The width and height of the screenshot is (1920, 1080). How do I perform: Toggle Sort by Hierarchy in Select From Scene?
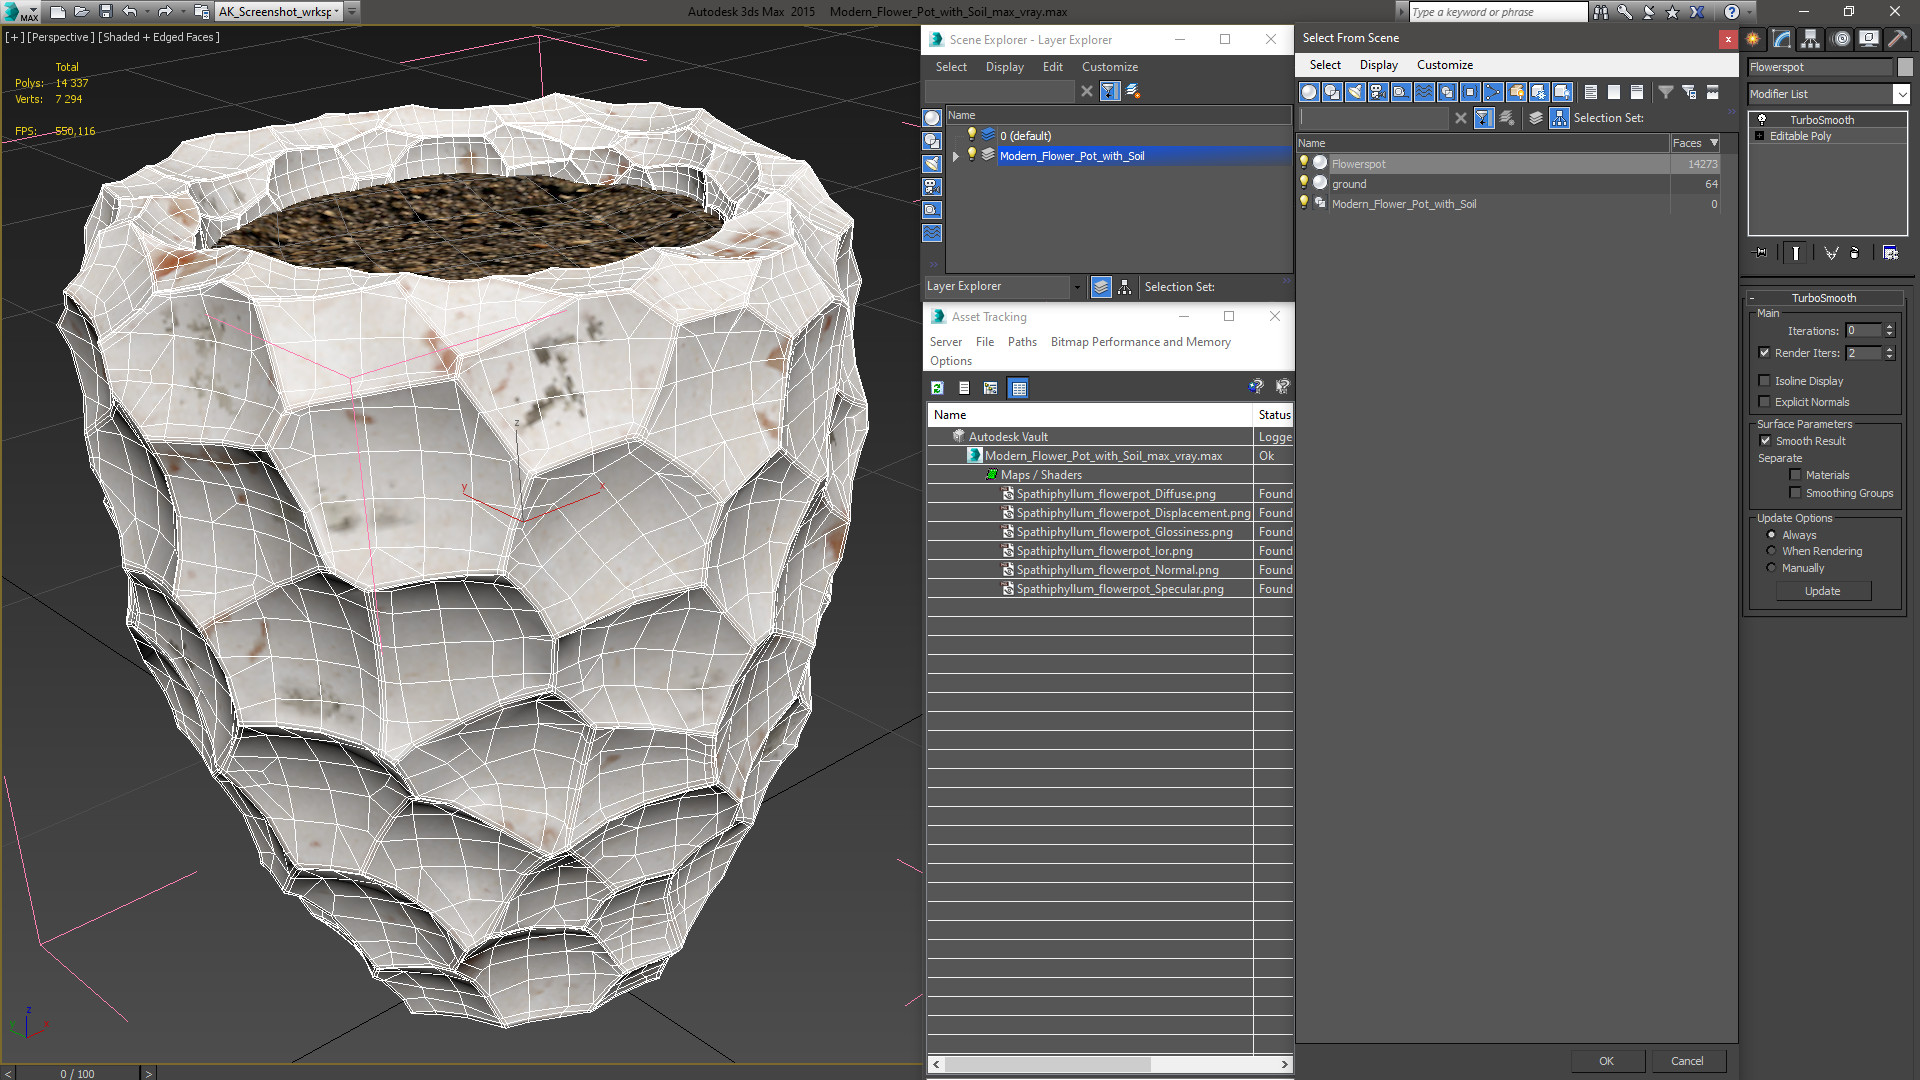pos(1560,118)
